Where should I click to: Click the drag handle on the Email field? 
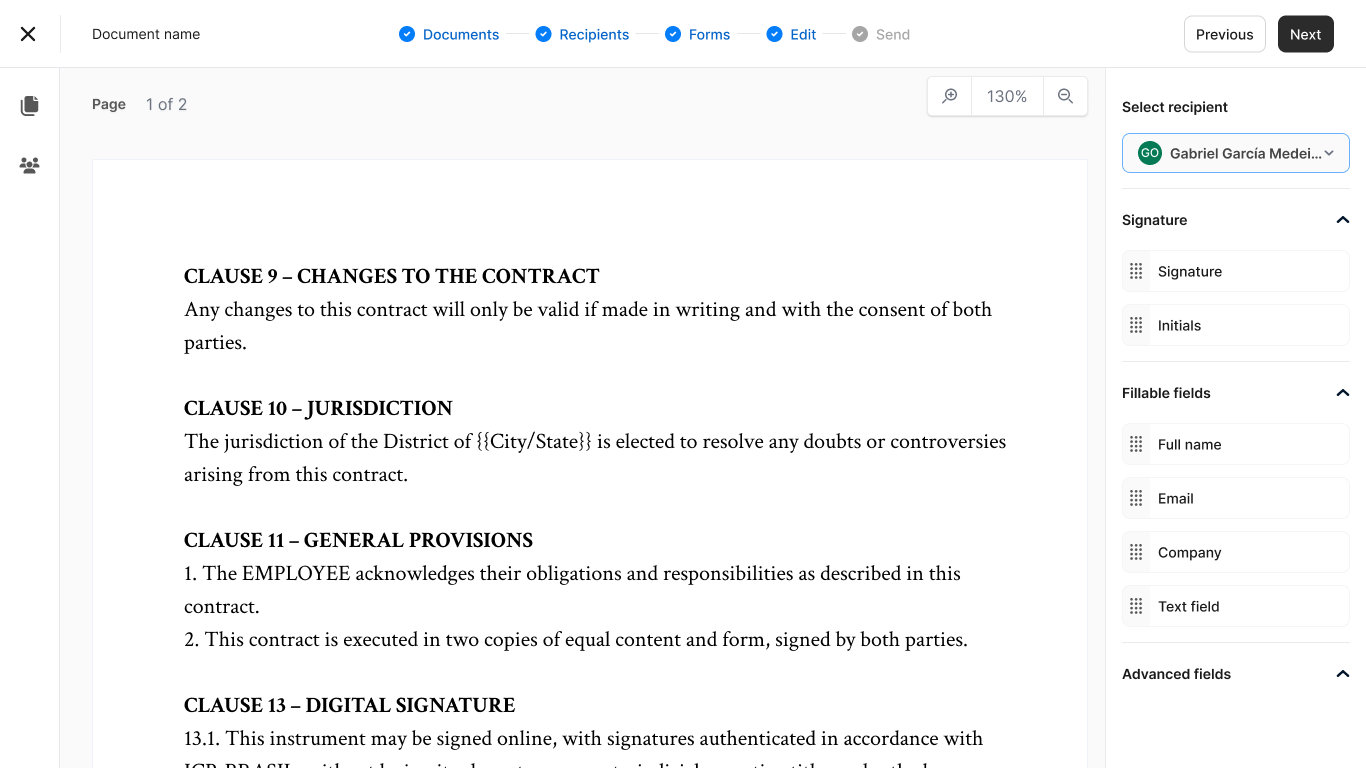tap(1136, 497)
